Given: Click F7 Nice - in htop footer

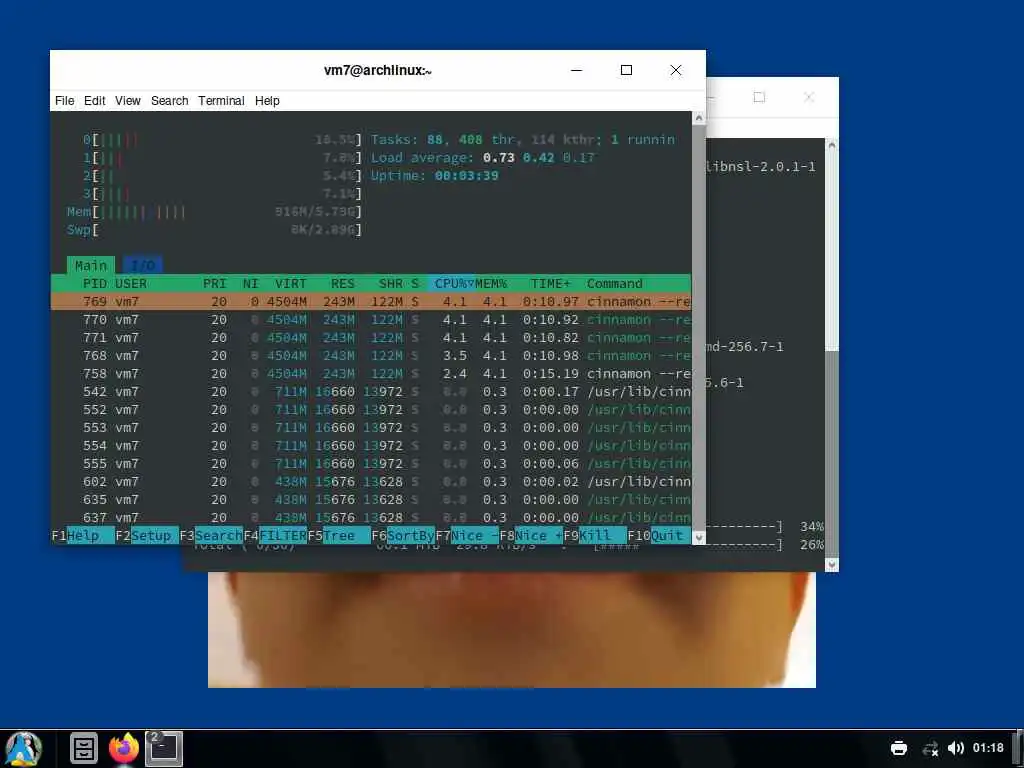Looking at the screenshot, I should coord(467,536).
